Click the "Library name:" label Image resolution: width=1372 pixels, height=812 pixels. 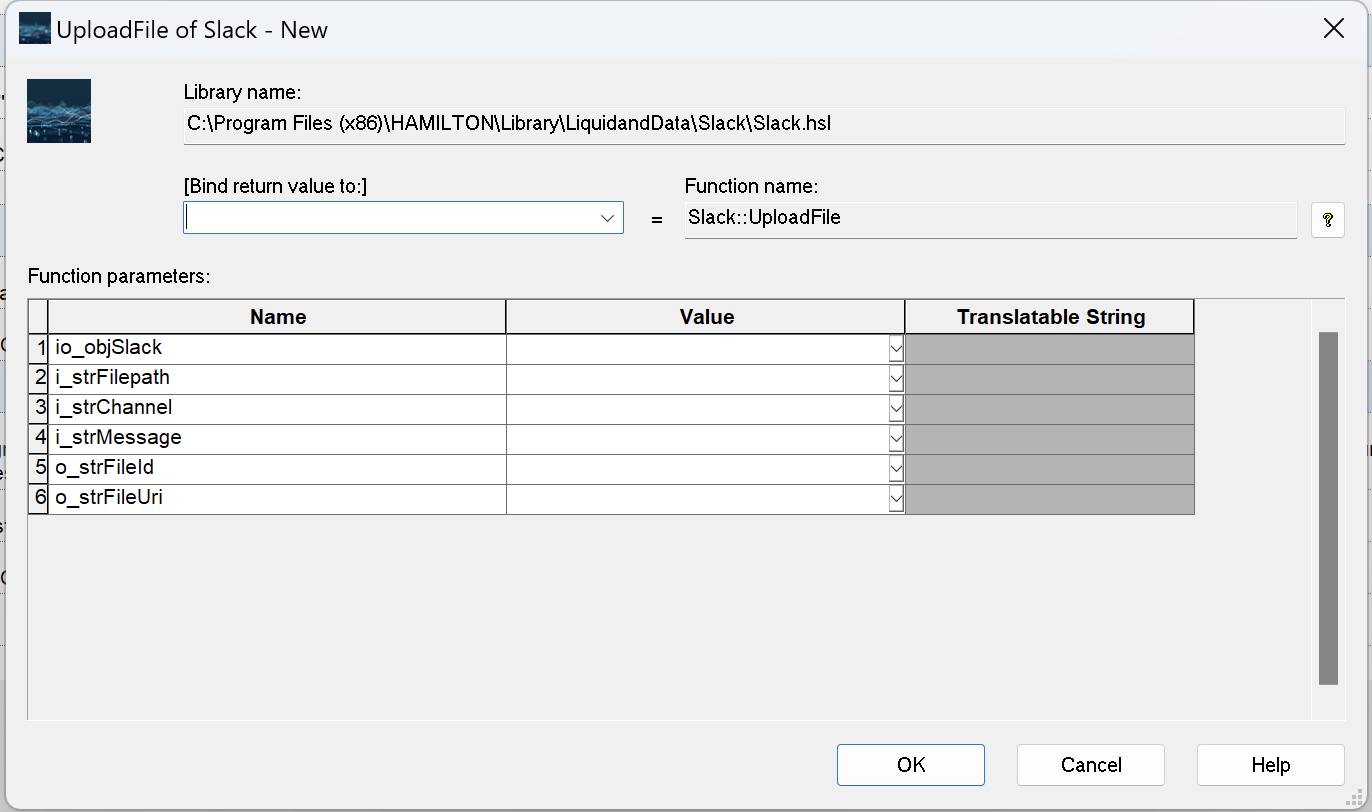coord(242,93)
